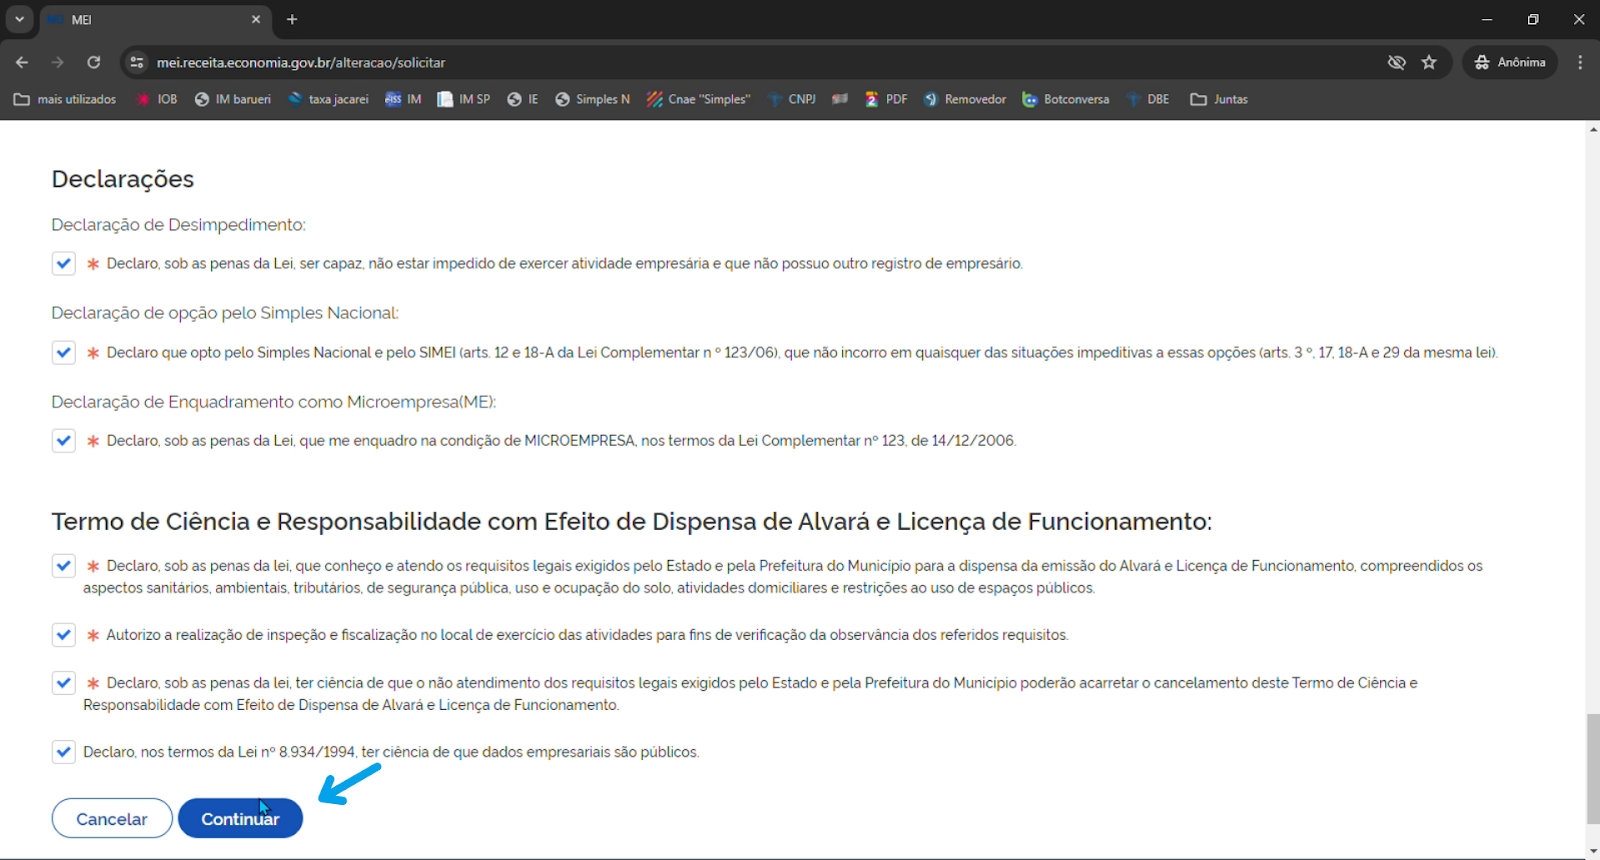The image size is (1600, 860).
Task: Open the taxa jacarei bookmark
Action: pos(329,99)
